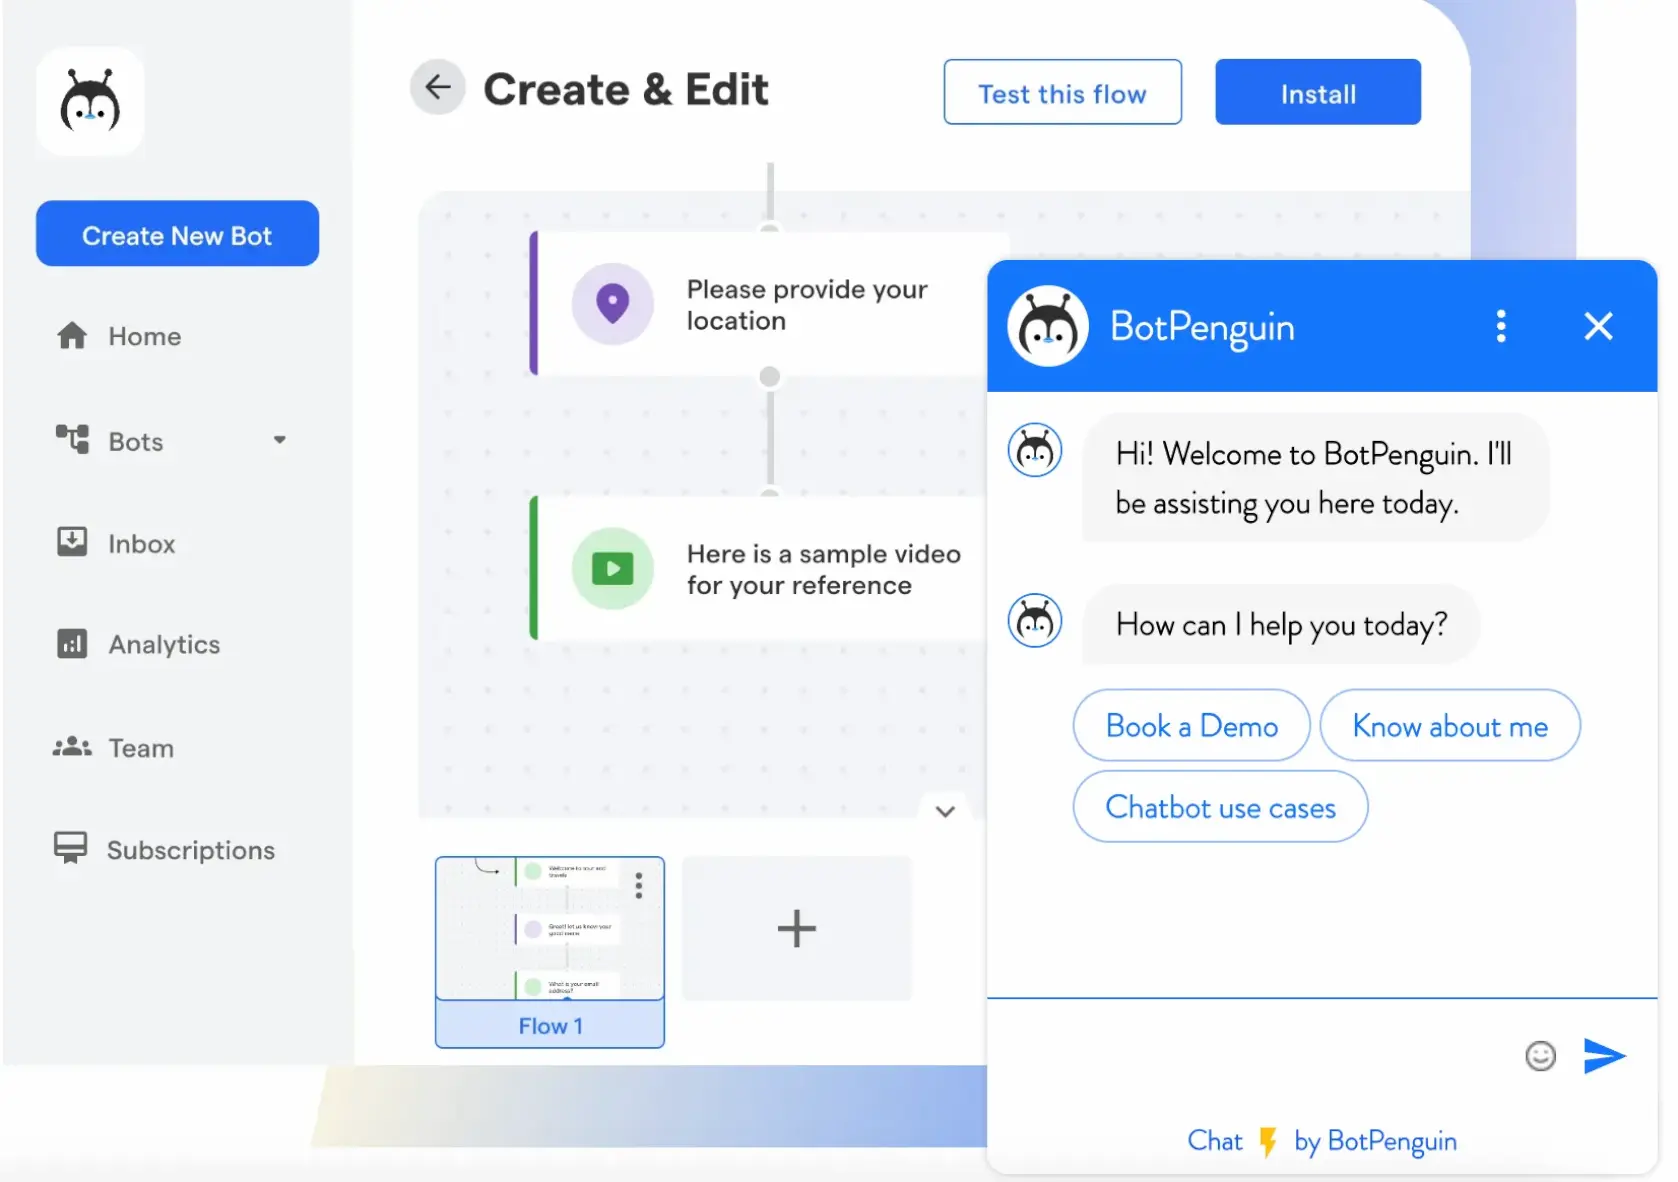Send message with paper plane icon
The width and height of the screenshot is (1678, 1182).
pos(1605,1055)
